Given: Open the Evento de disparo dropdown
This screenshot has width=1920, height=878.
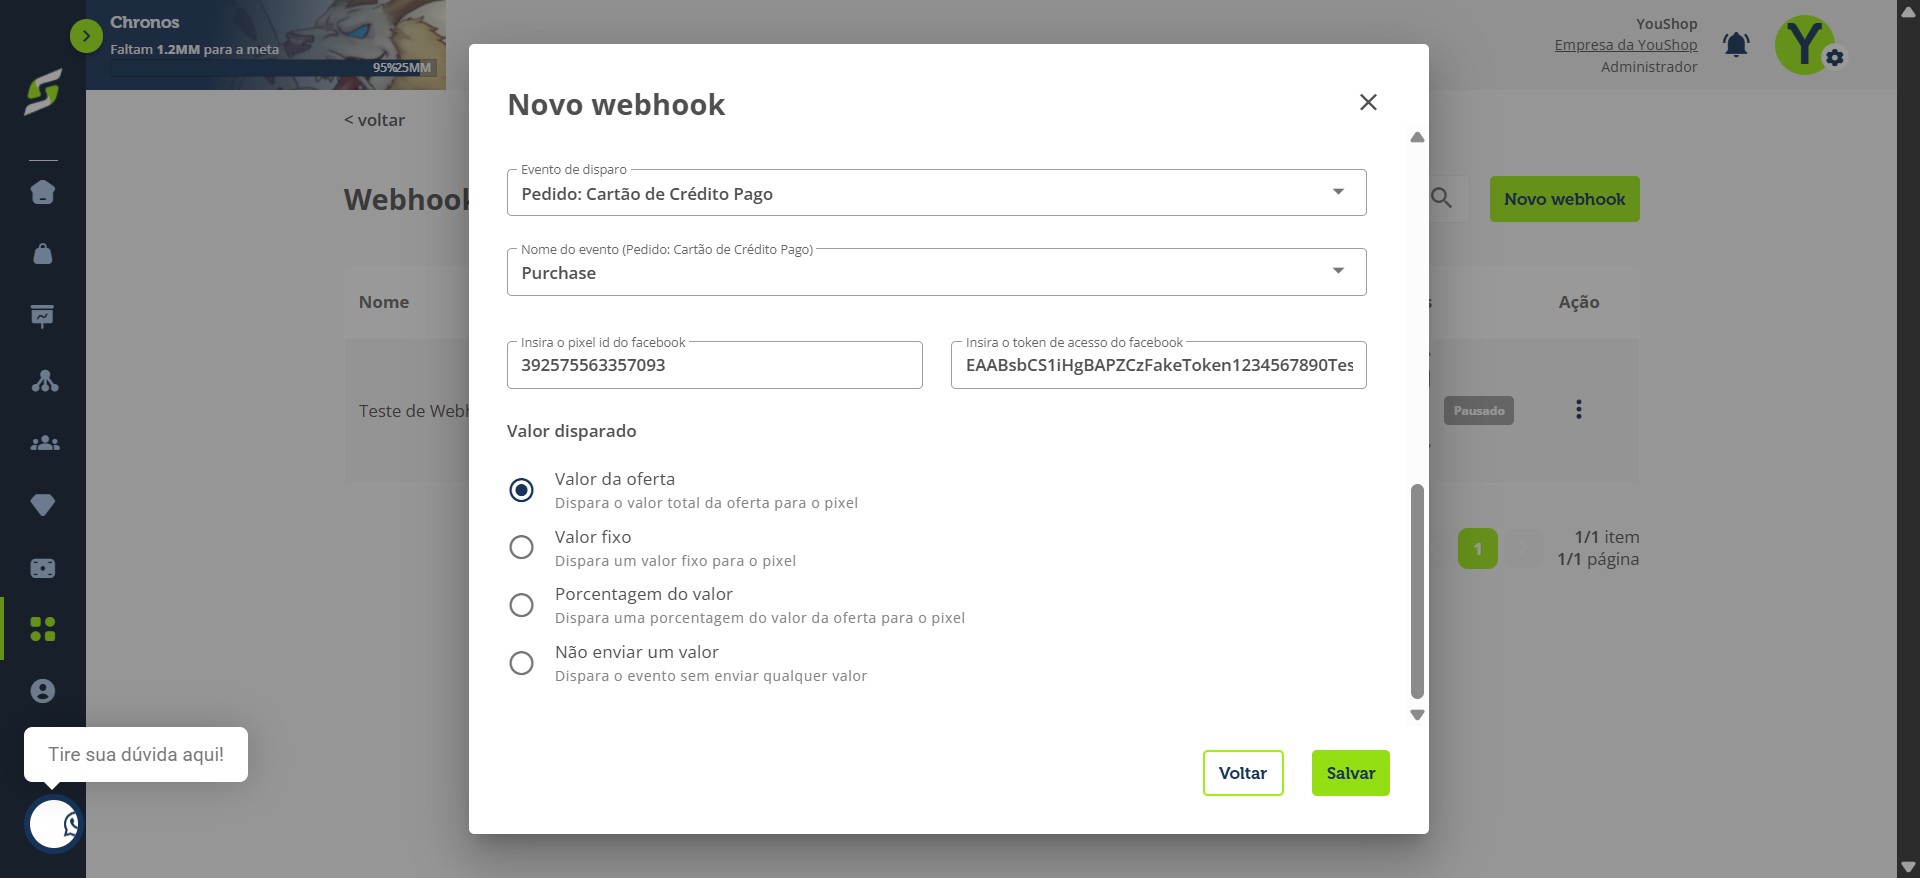Looking at the screenshot, I should pyautogui.click(x=937, y=193).
